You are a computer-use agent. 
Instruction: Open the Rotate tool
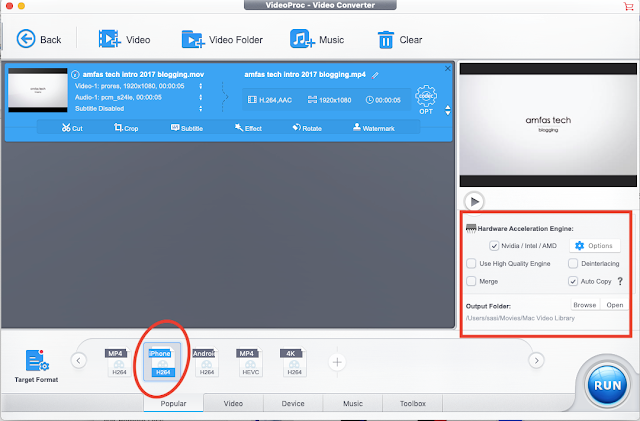[307, 128]
